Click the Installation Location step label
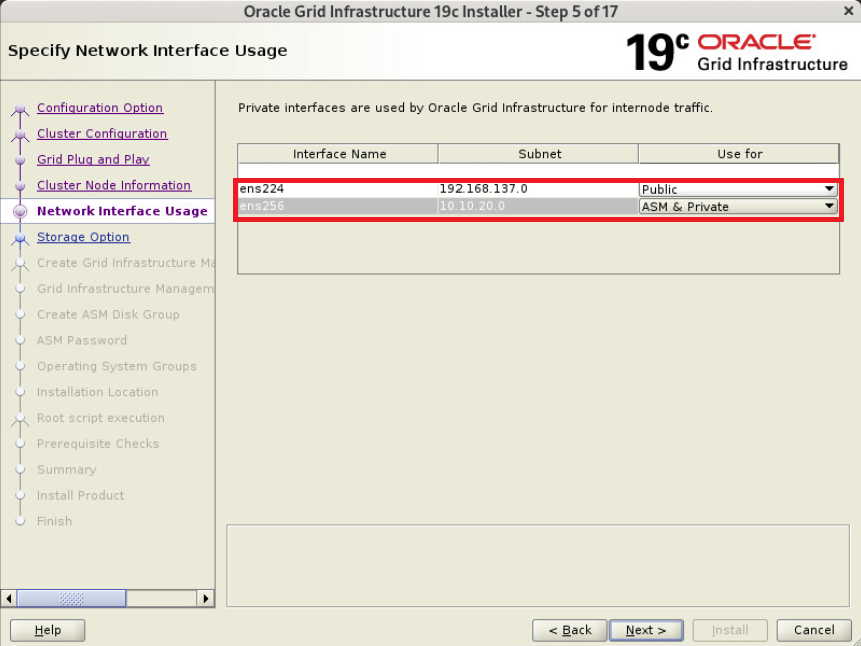The image size is (861, 646). (x=97, y=392)
